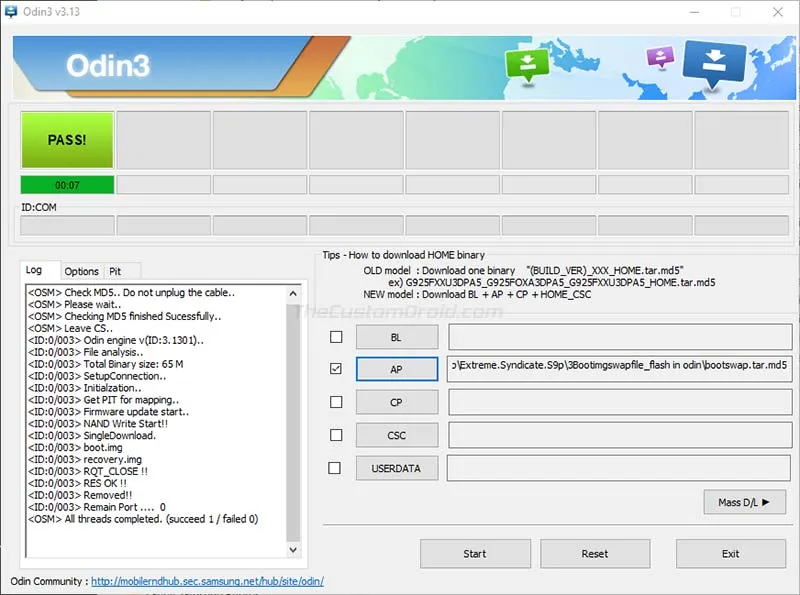Image resolution: width=800 pixels, height=595 pixels.
Task: Uncheck the AP file checkbox
Action: 336,369
